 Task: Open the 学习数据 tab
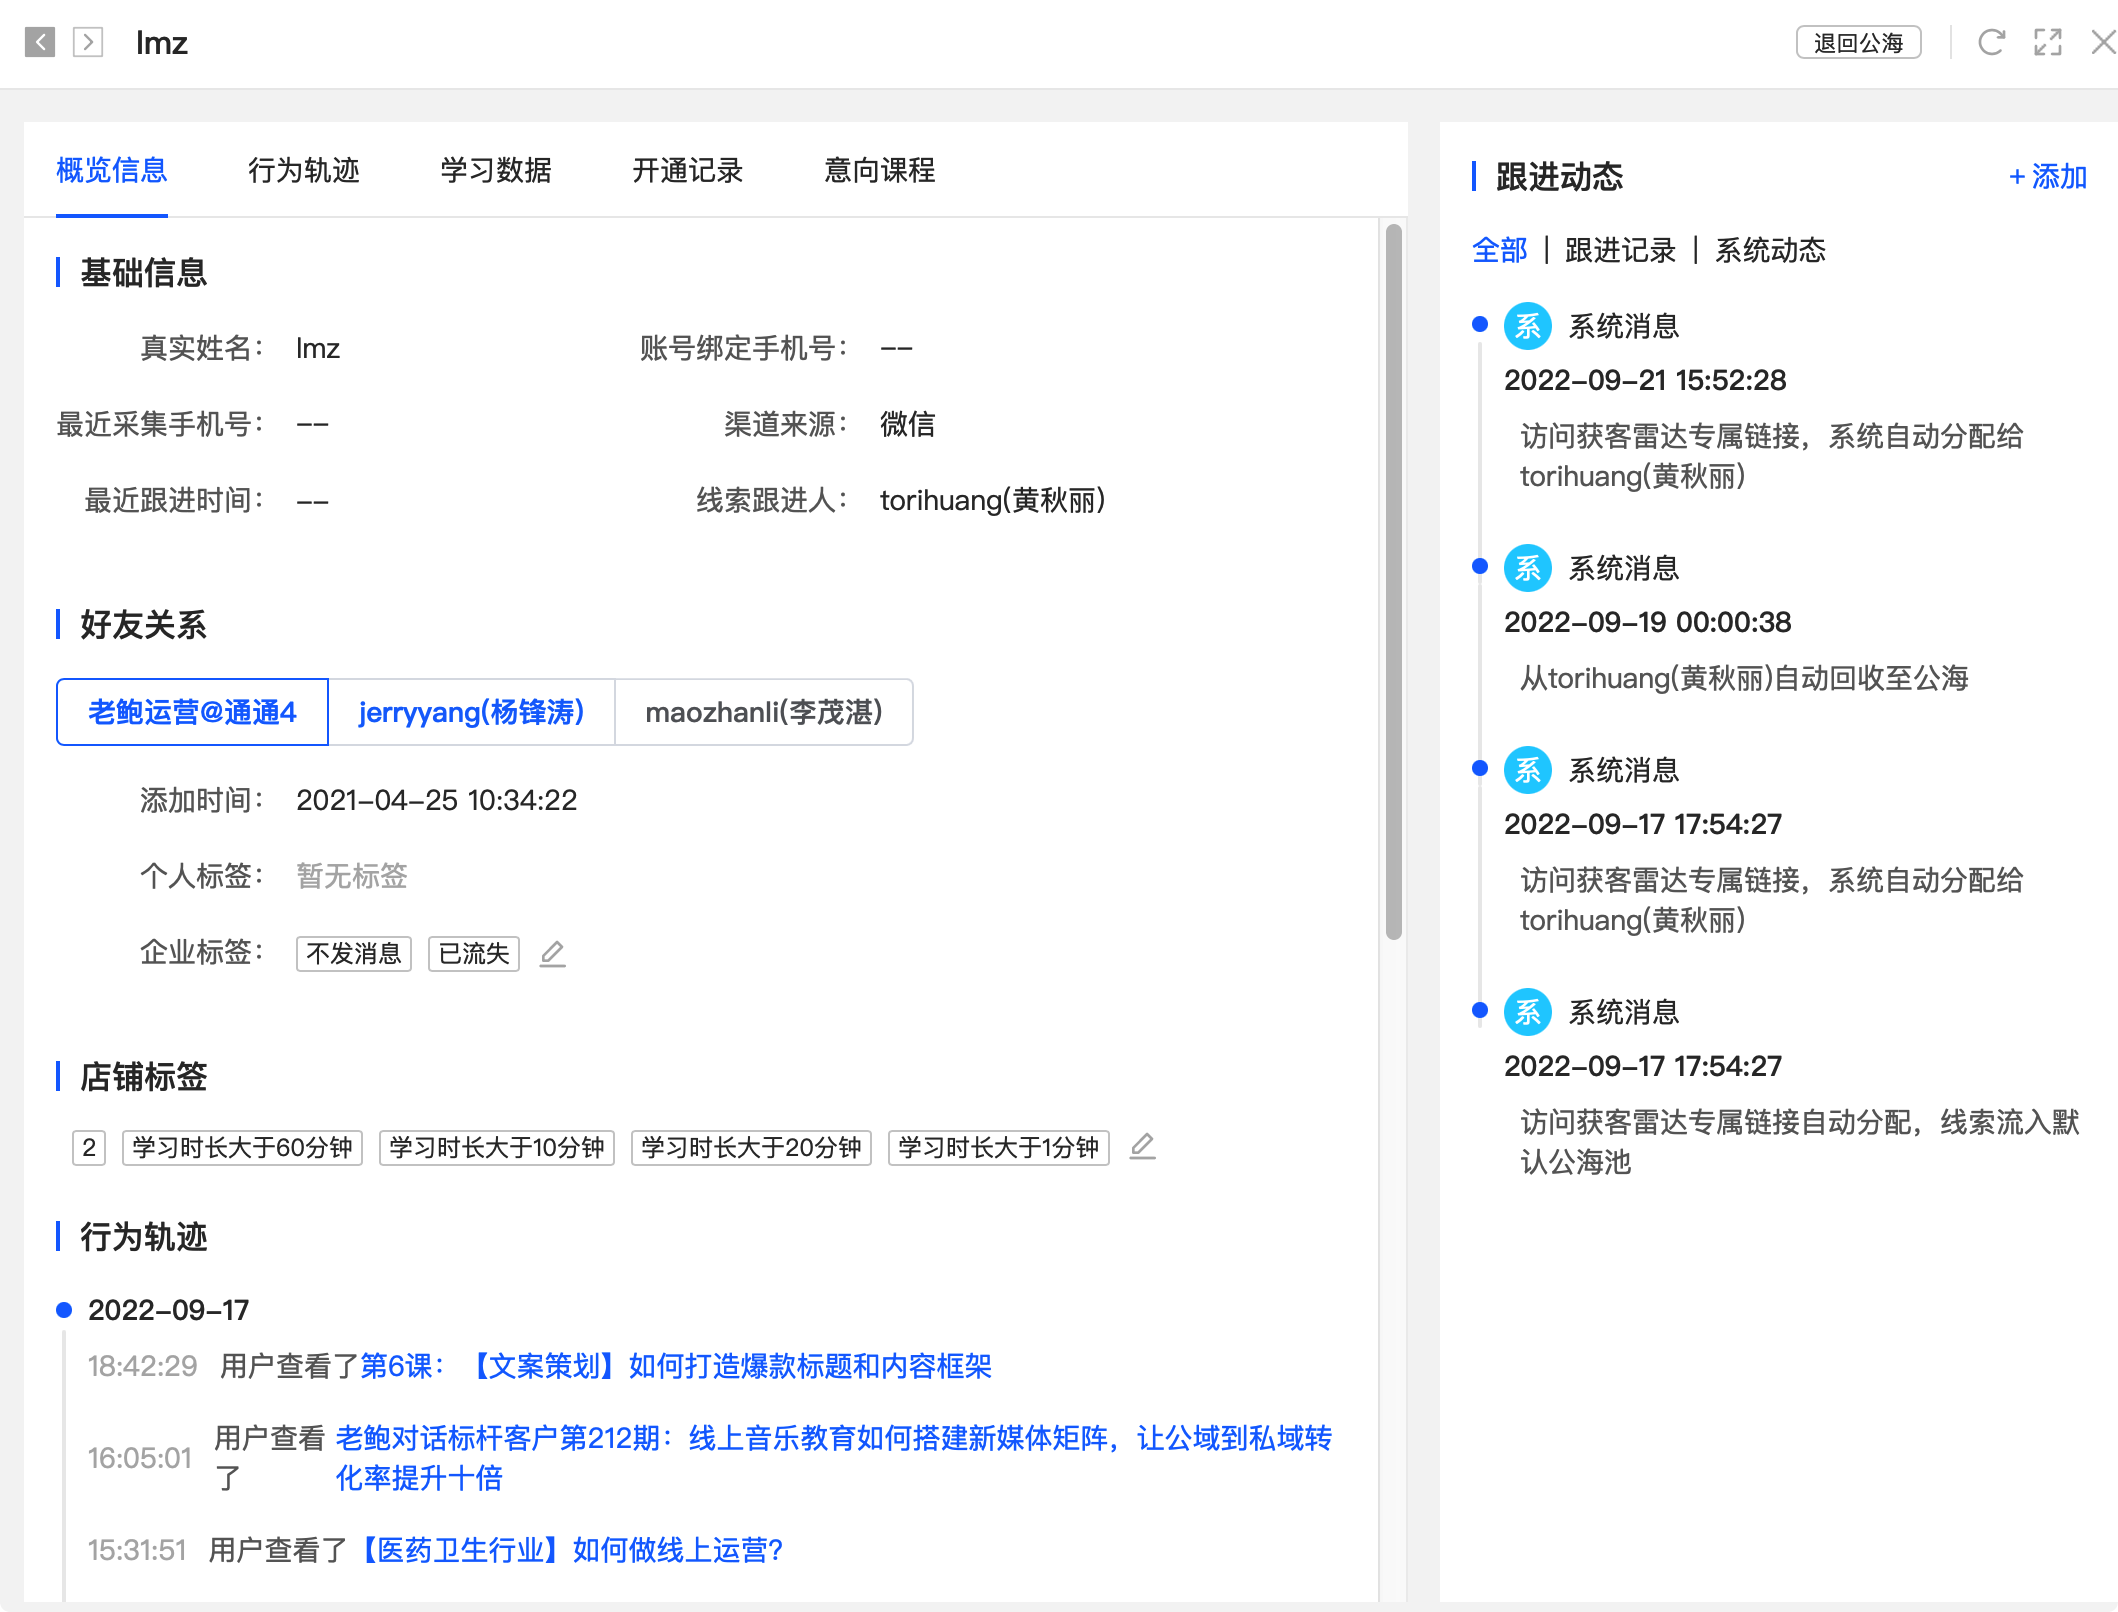tap(496, 170)
